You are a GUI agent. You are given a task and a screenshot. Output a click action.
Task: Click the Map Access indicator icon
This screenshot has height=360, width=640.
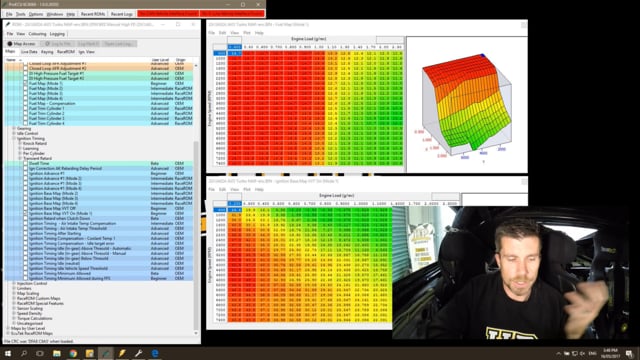click(10, 44)
